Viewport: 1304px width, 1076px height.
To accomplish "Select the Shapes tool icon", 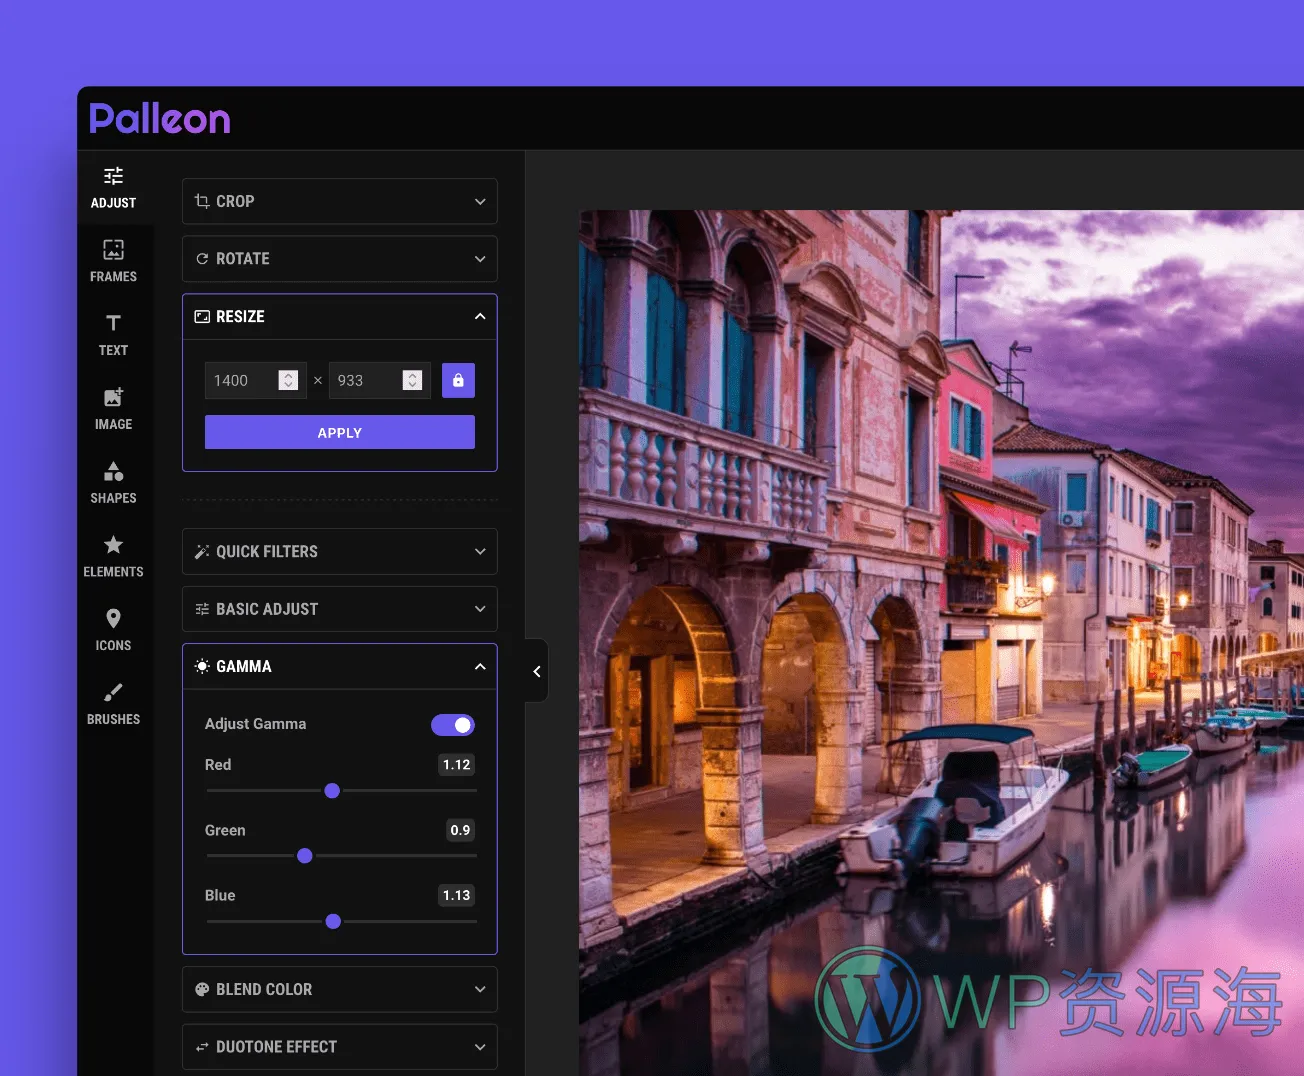I will click(113, 482).
